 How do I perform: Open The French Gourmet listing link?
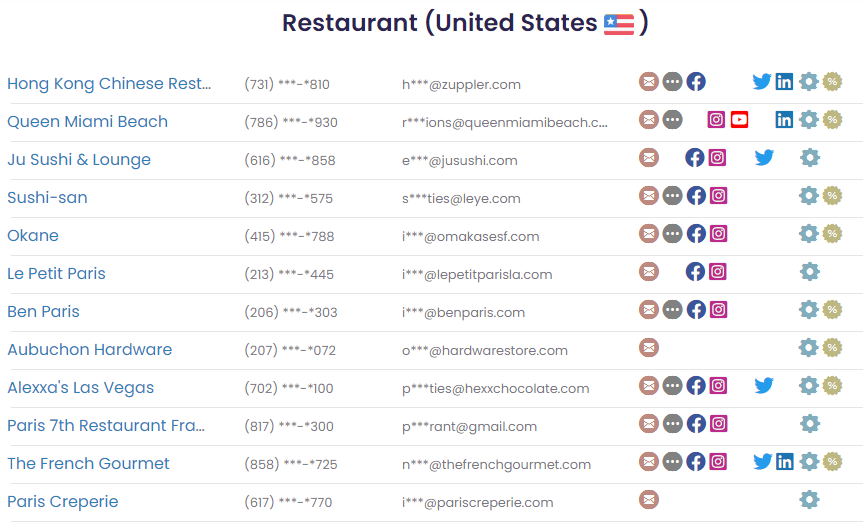pyautogui.click(x=88, y=464)
